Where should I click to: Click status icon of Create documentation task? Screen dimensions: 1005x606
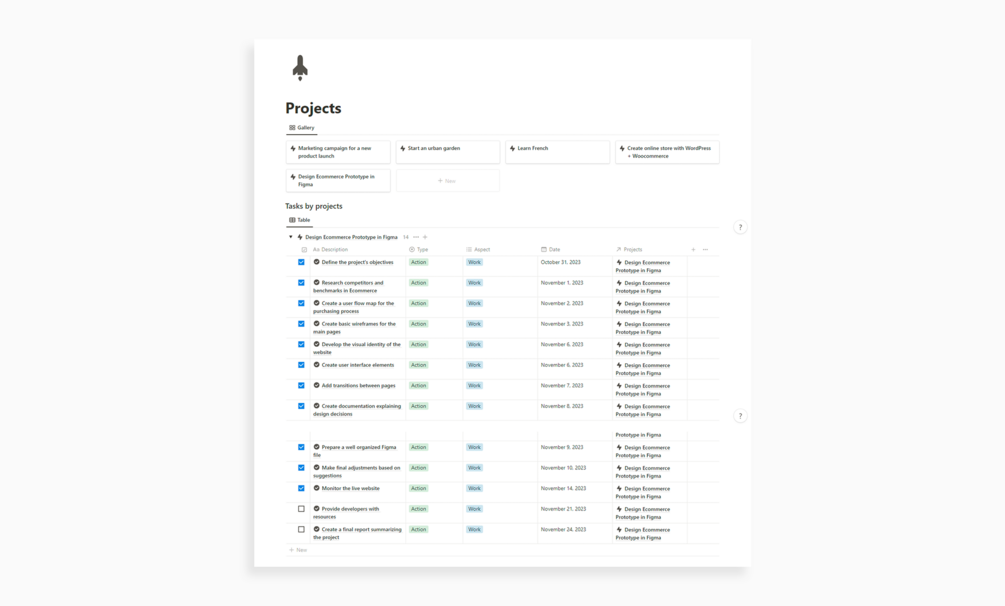[x=316, y=406]
